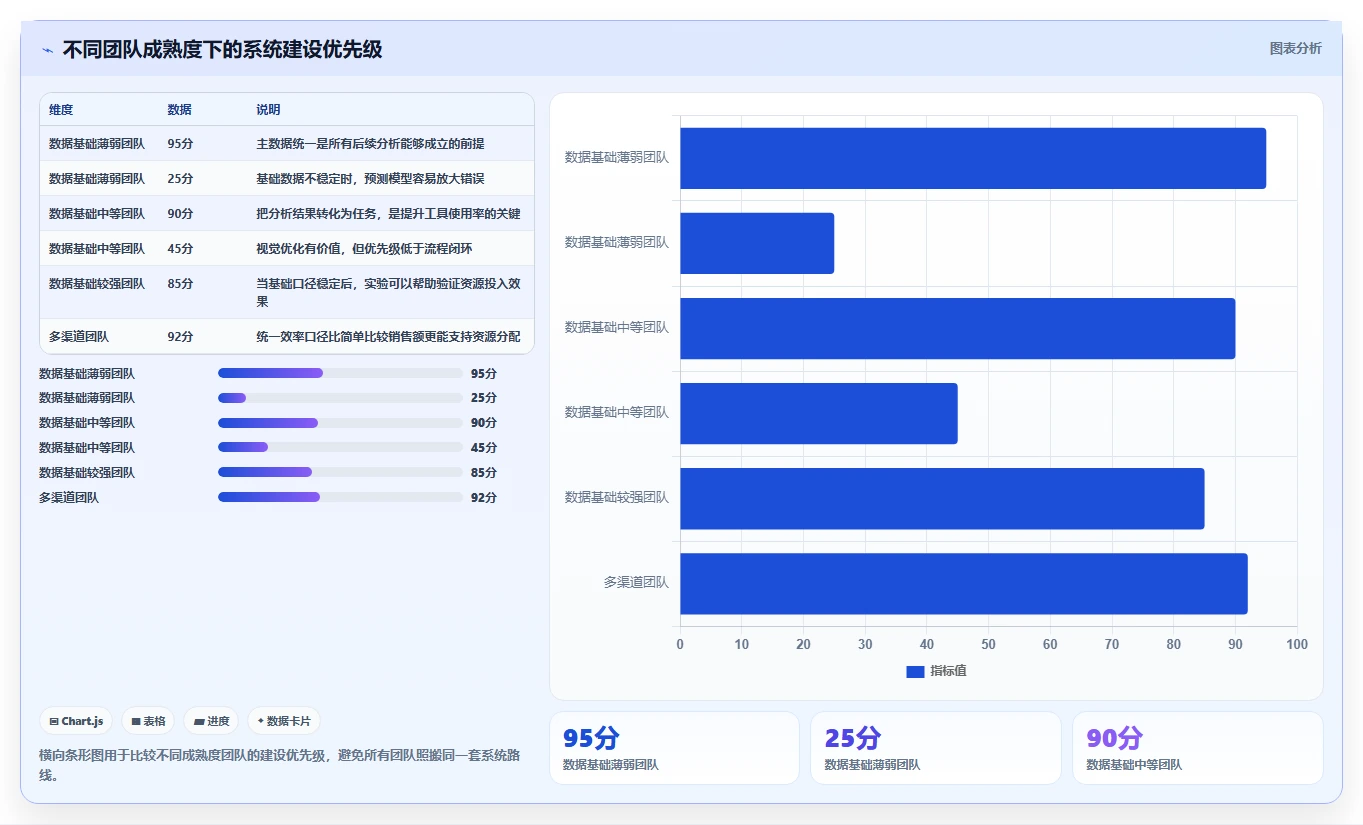Open the 95分 数据基础薄弱团队 stat card
The image size is (1363, 825).
(674, 748)
